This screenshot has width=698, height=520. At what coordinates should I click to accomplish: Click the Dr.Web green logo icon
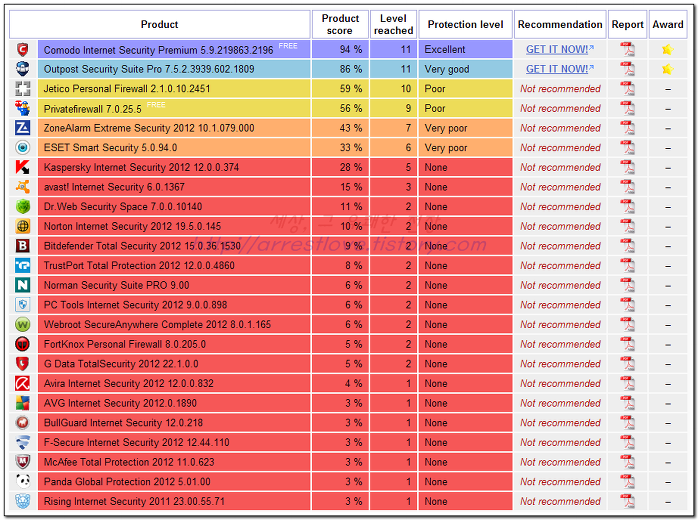point(23,207)
